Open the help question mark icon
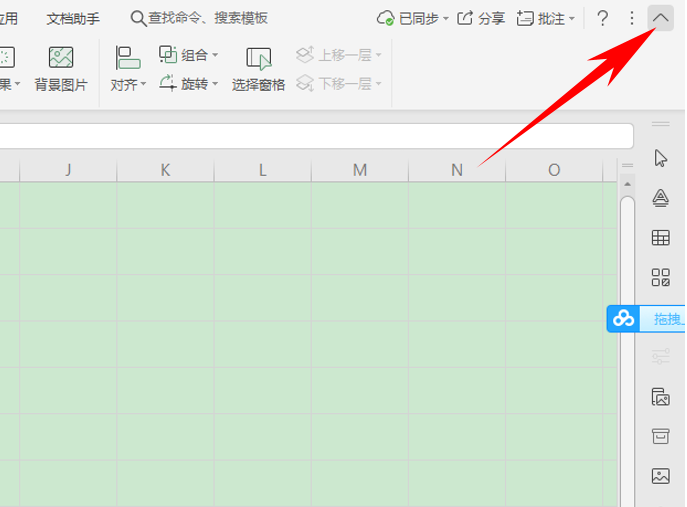687x507 pixels. [602, 18]
